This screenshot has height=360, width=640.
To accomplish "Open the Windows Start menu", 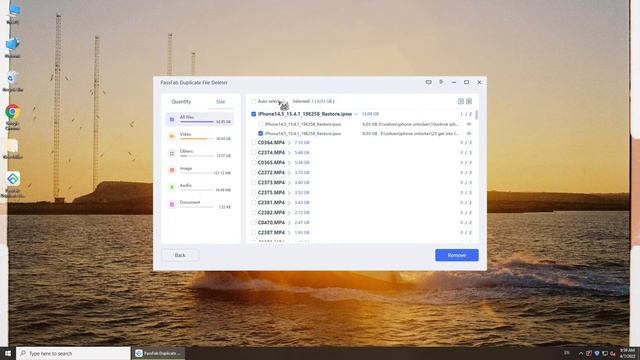I will click(8, 353).
